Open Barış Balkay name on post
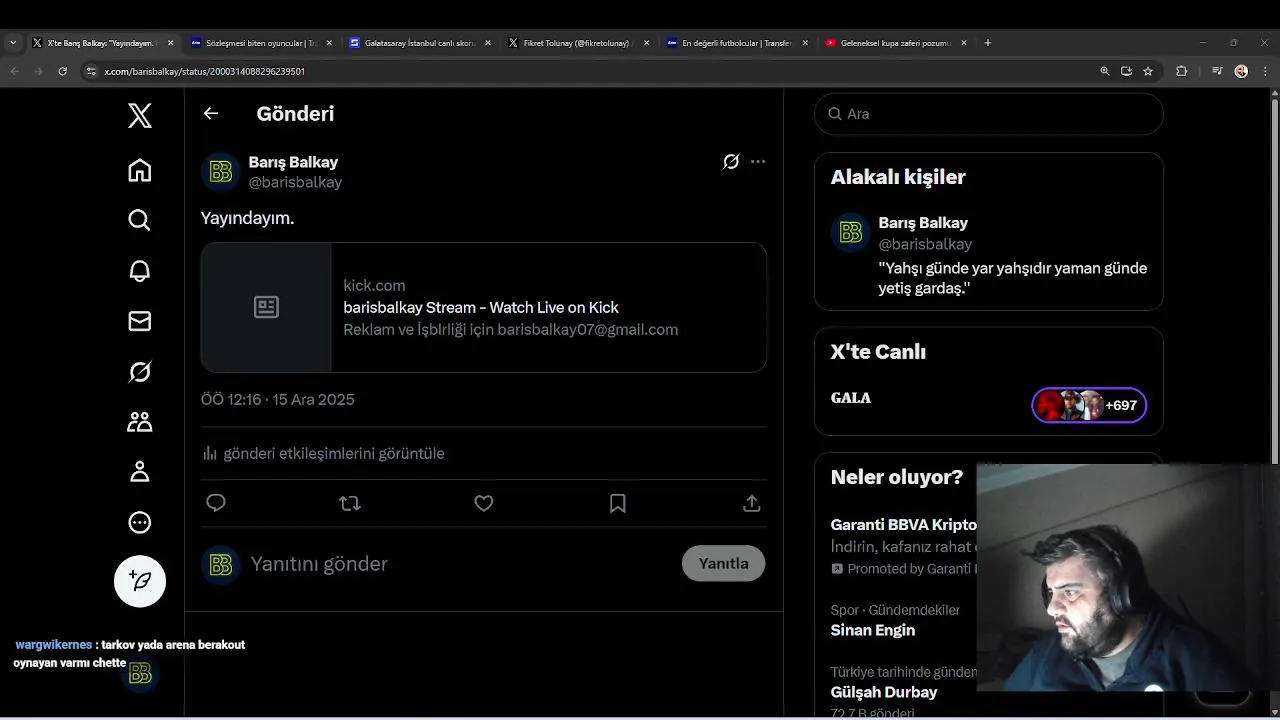Viewport: 1280px width, 720px height. 293,162
